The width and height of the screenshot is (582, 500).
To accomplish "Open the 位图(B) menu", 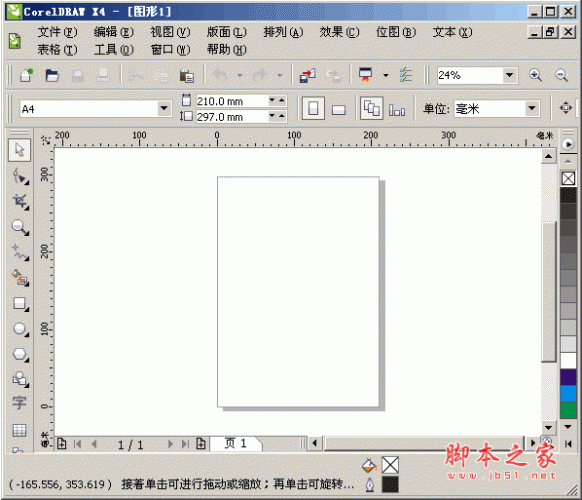I will [x=396, y=32].
